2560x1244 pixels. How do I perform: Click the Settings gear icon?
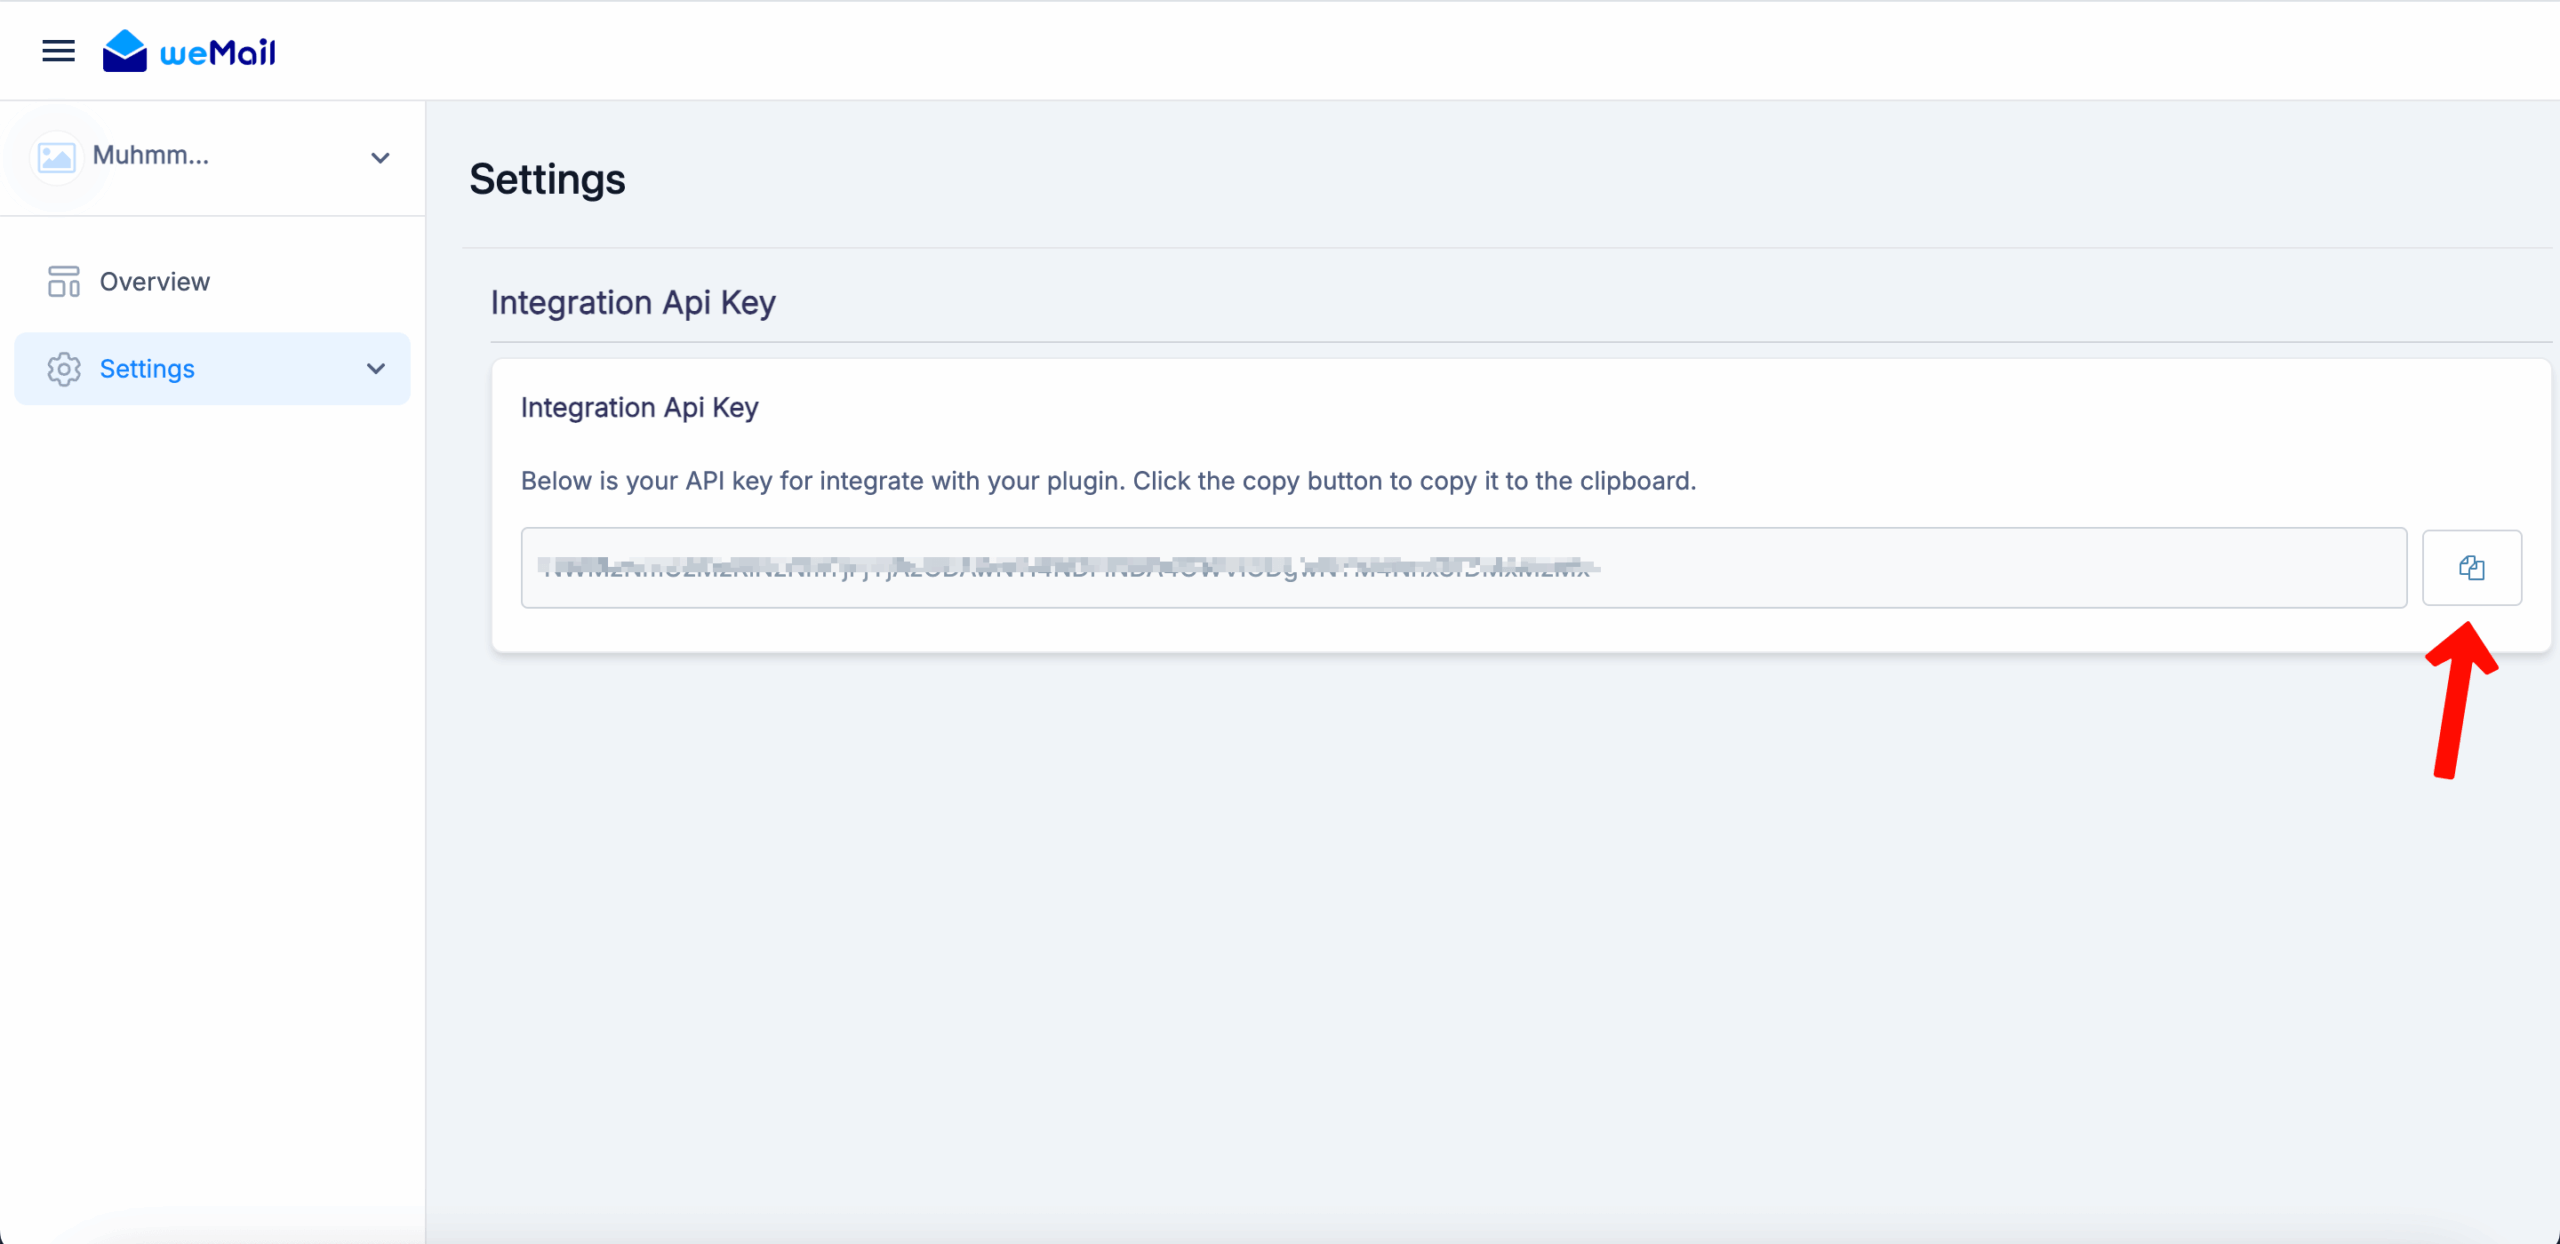click(64, 369)
